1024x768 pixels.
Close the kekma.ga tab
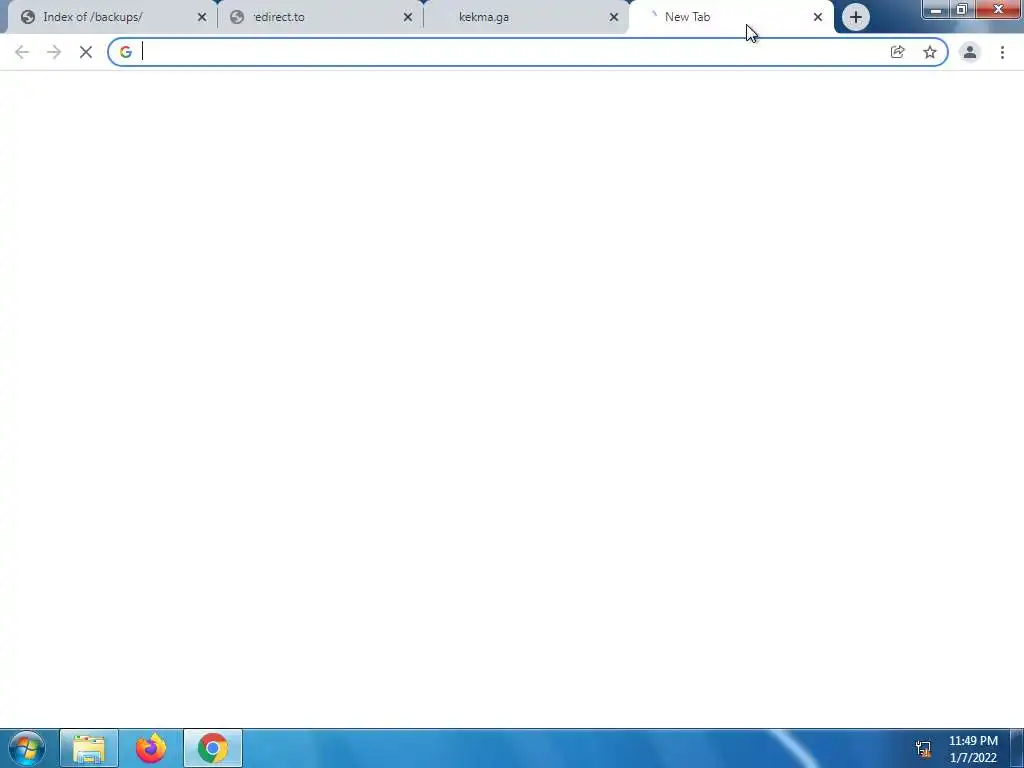pyautogui.click(x=613, y=17)
